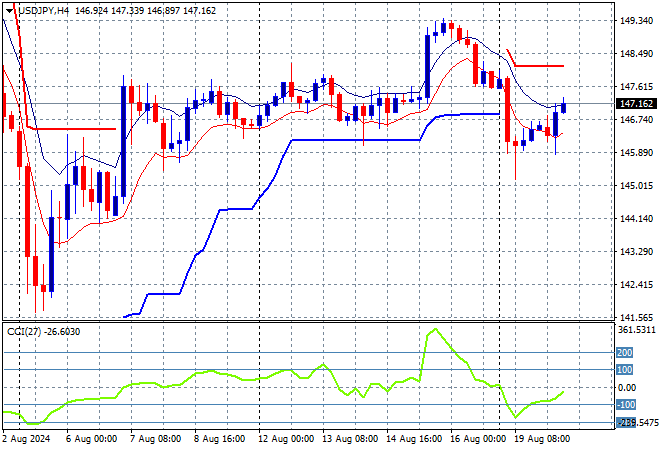660x450 pixels.
Task: Click the current price tag 147.162
Action: (x=636, y=104)
